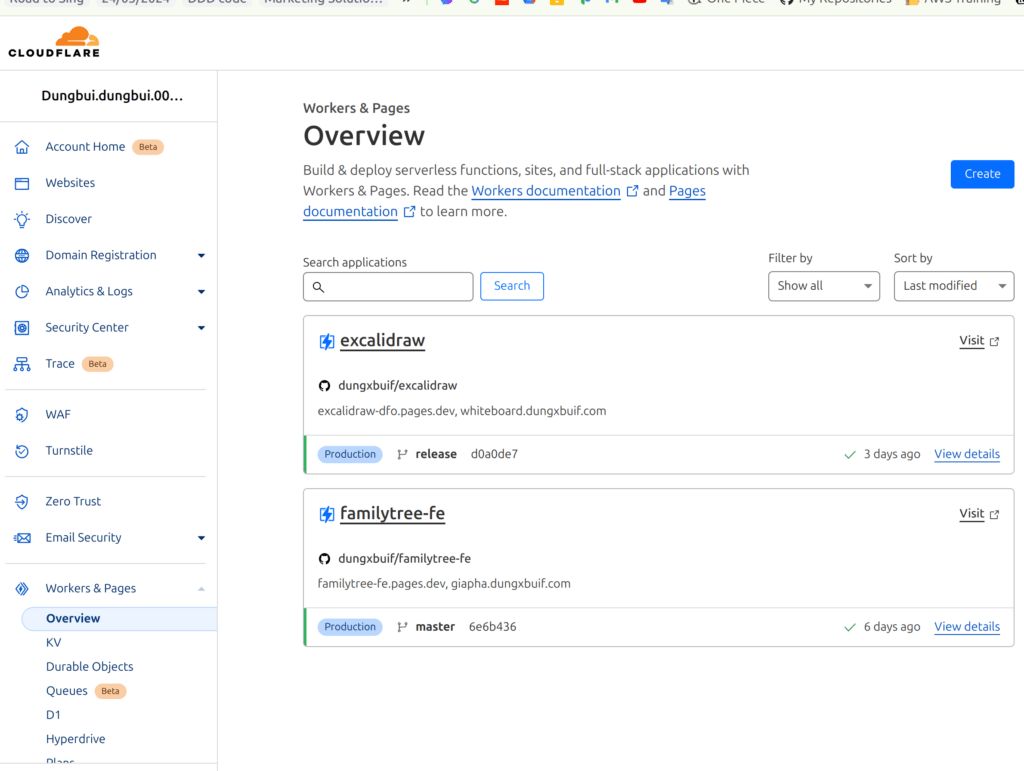Click the branch icon beside release
Screen dimensions: 1024x771
(x=402, y=454)
